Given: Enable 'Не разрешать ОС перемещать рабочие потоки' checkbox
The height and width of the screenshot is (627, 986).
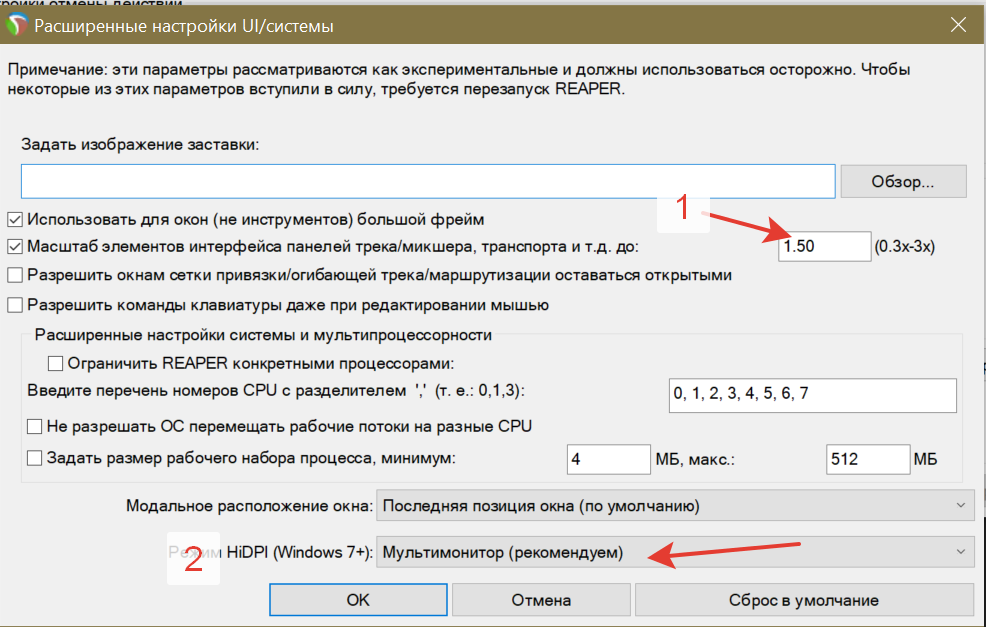Looking at the screenshot, I should point(35,426).
